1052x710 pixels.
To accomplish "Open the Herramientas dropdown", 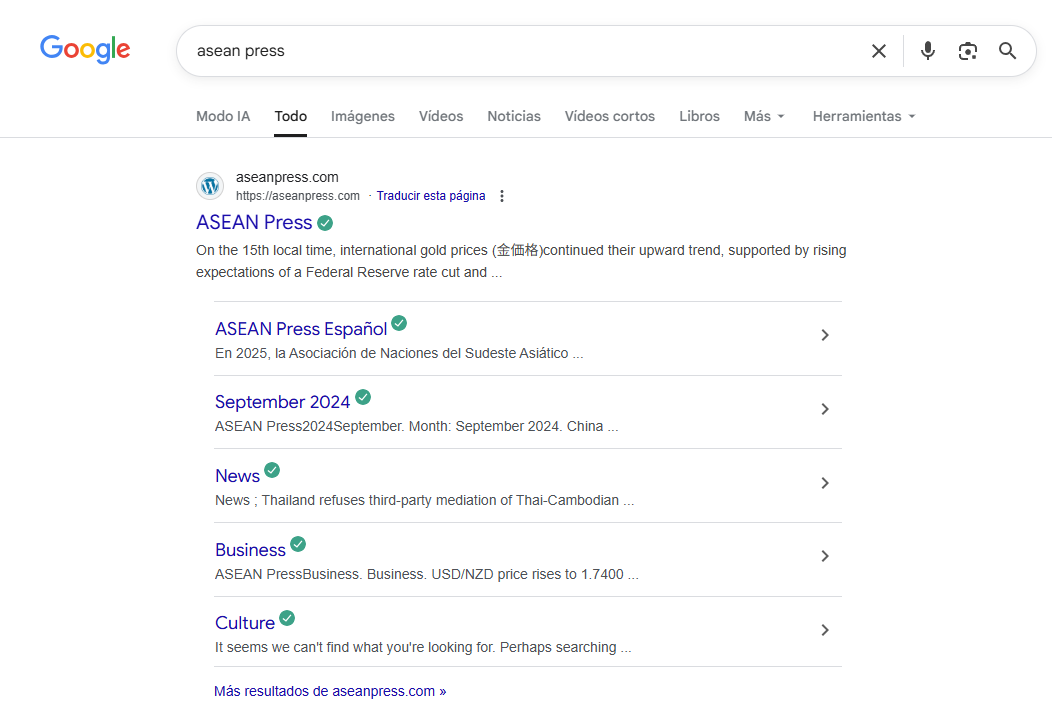I will pos(864,116).
